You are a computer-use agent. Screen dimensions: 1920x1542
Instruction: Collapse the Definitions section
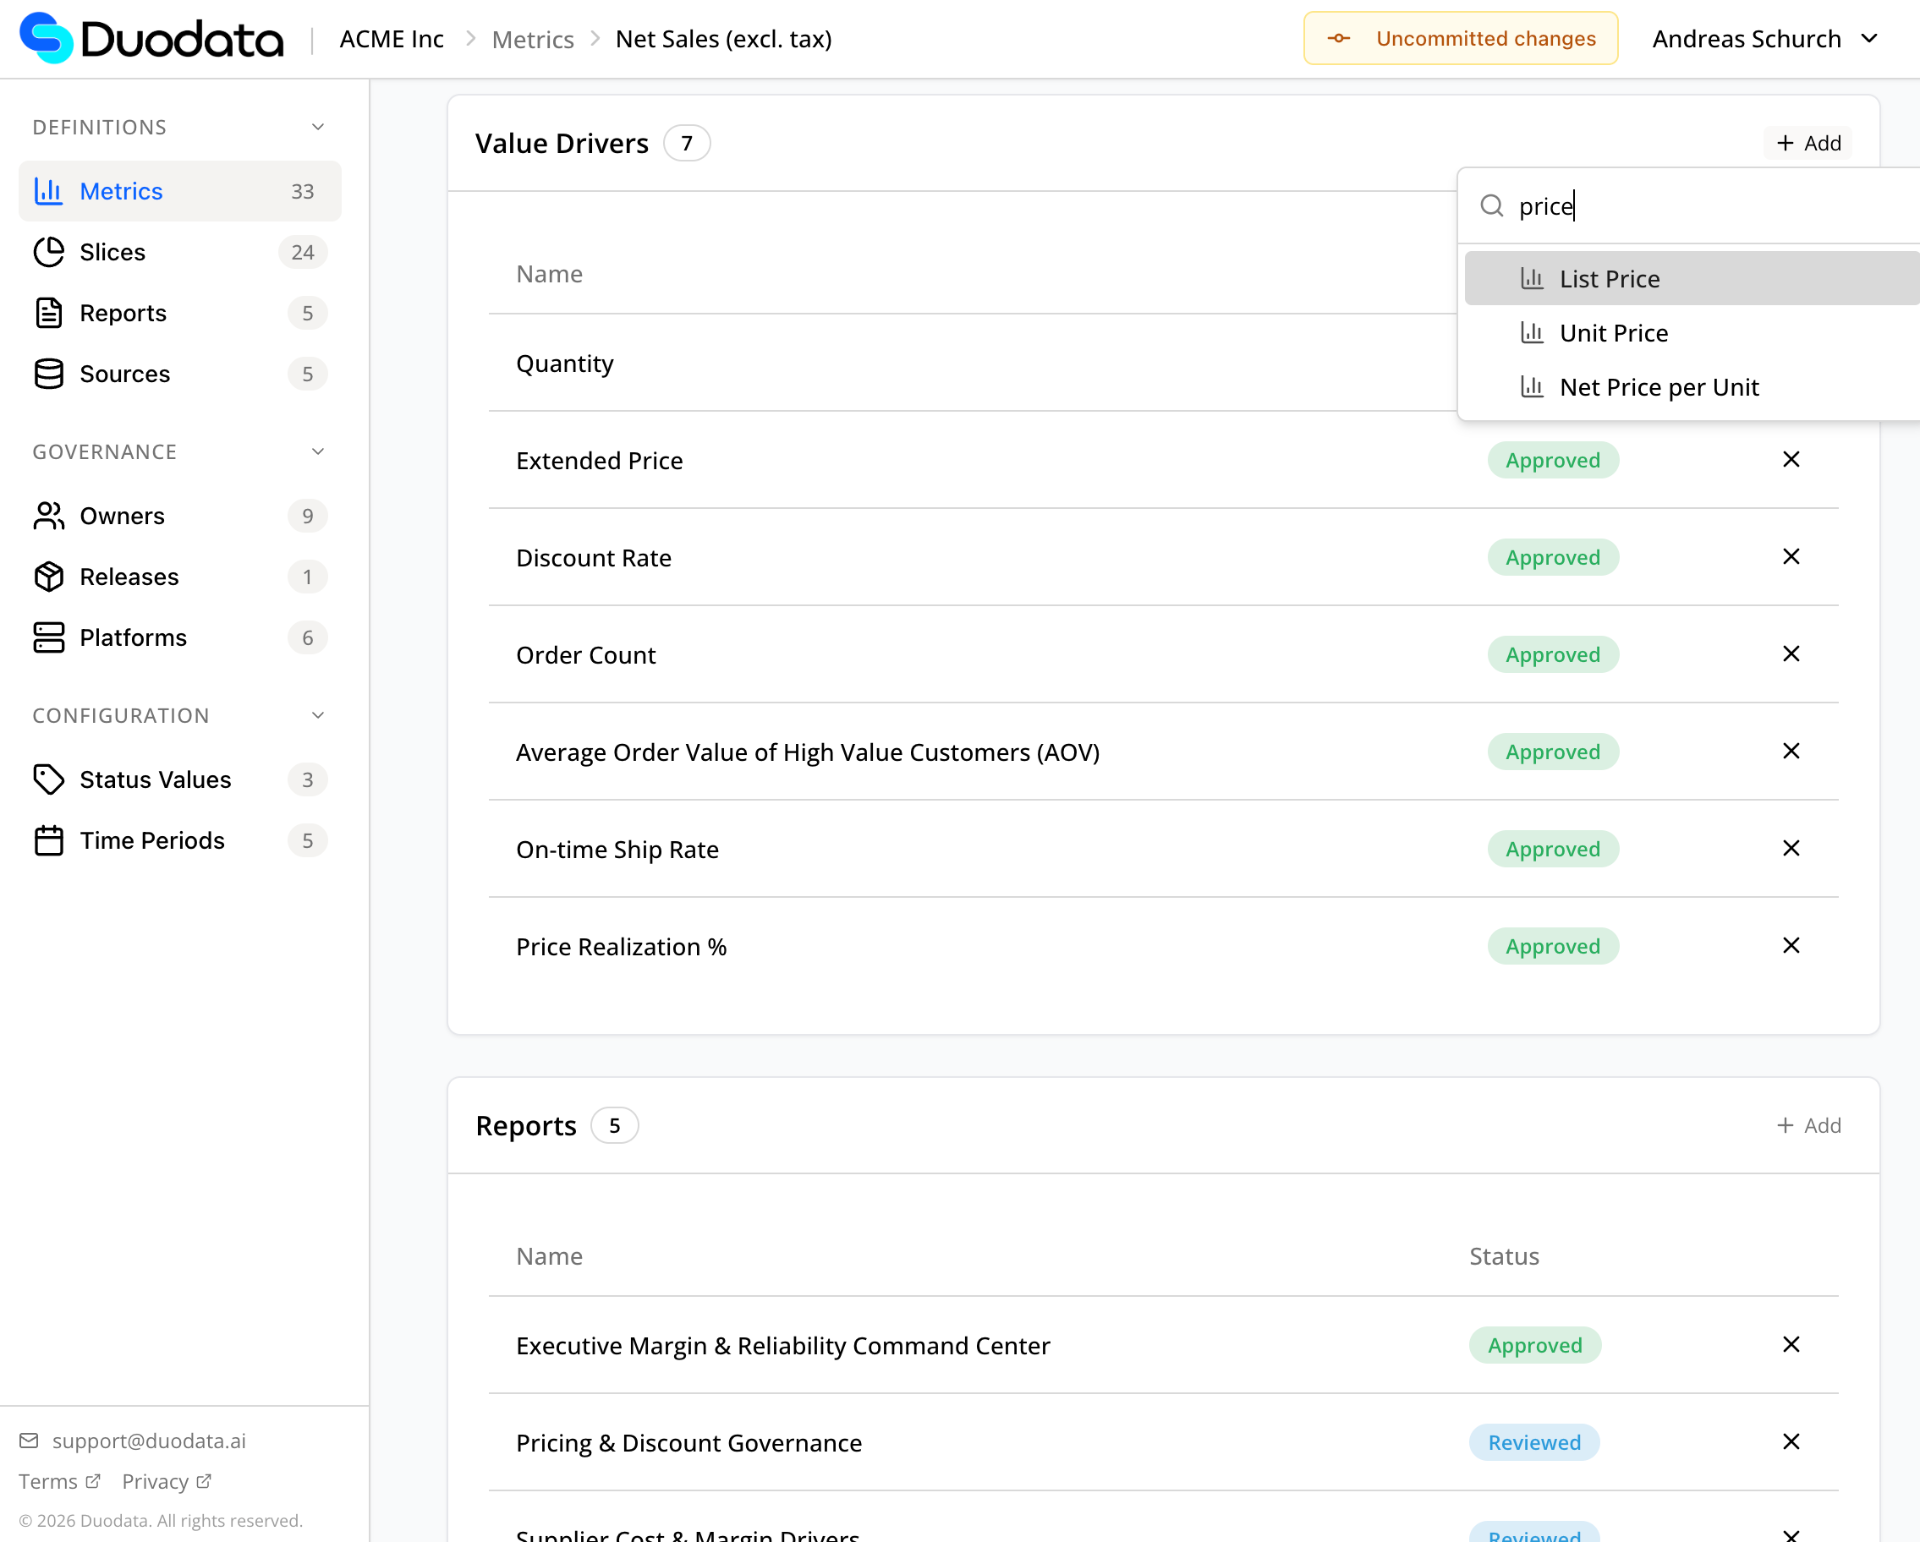(x=318, y=127)
